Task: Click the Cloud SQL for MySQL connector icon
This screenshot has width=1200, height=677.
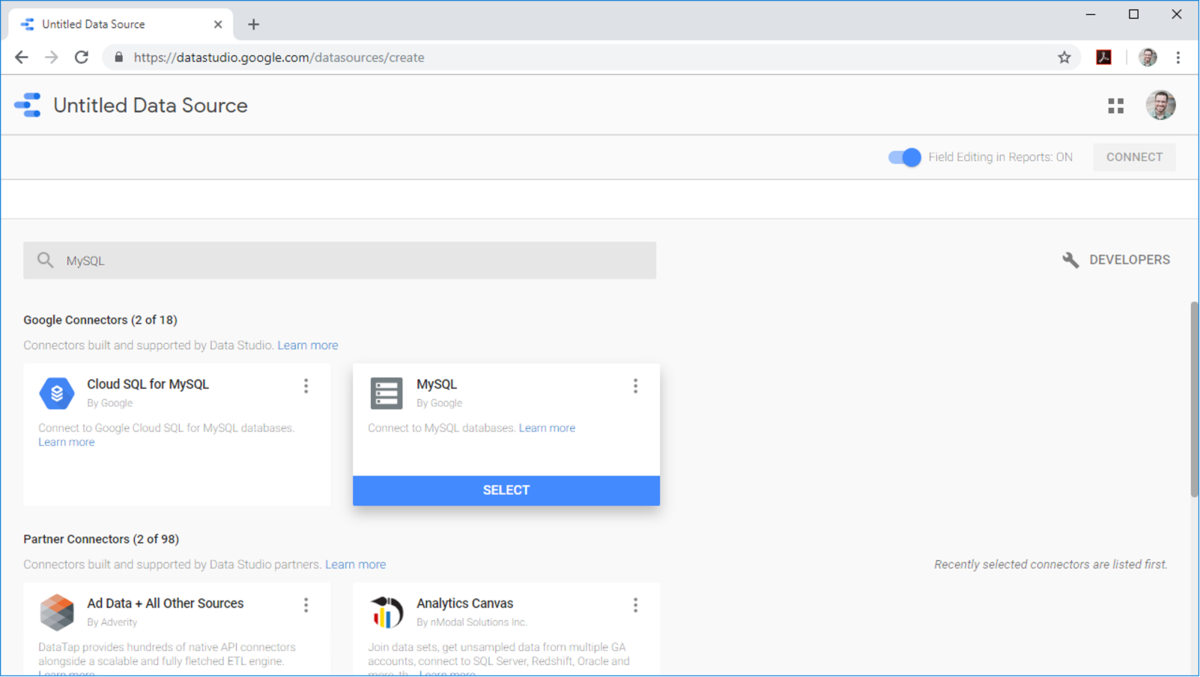Action: pyautogui.click(x=57, y=393)
